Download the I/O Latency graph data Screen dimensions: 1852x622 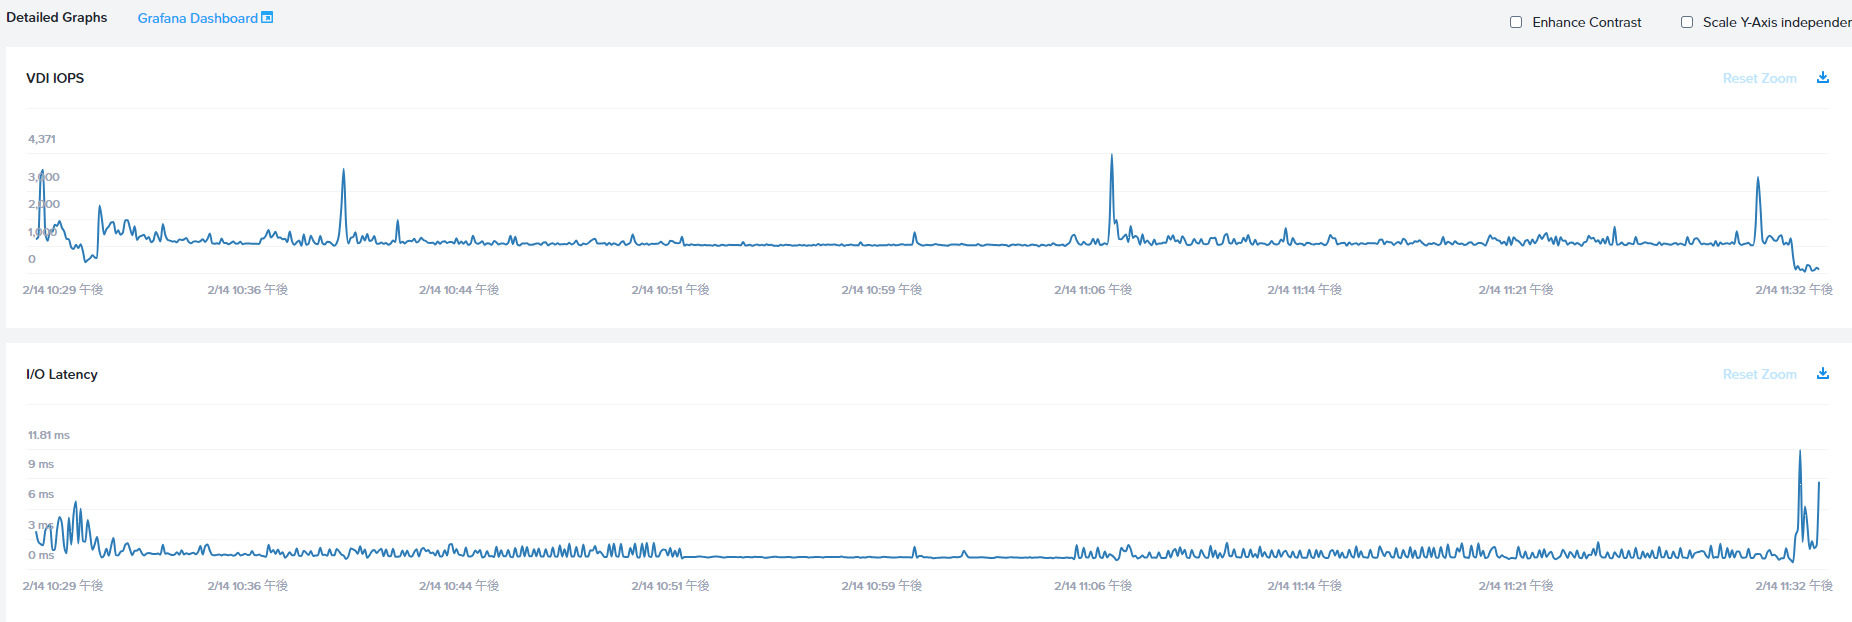[1823, 373]
